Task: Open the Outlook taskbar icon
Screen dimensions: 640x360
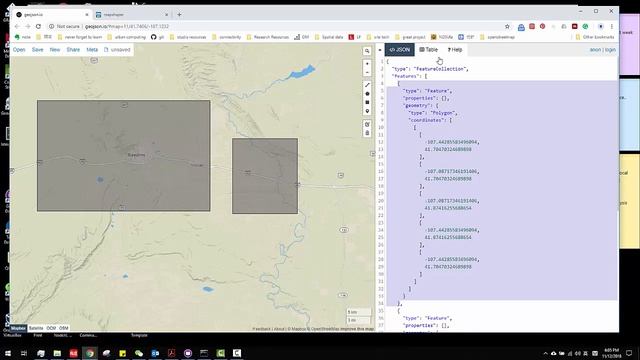Action: 155,353
